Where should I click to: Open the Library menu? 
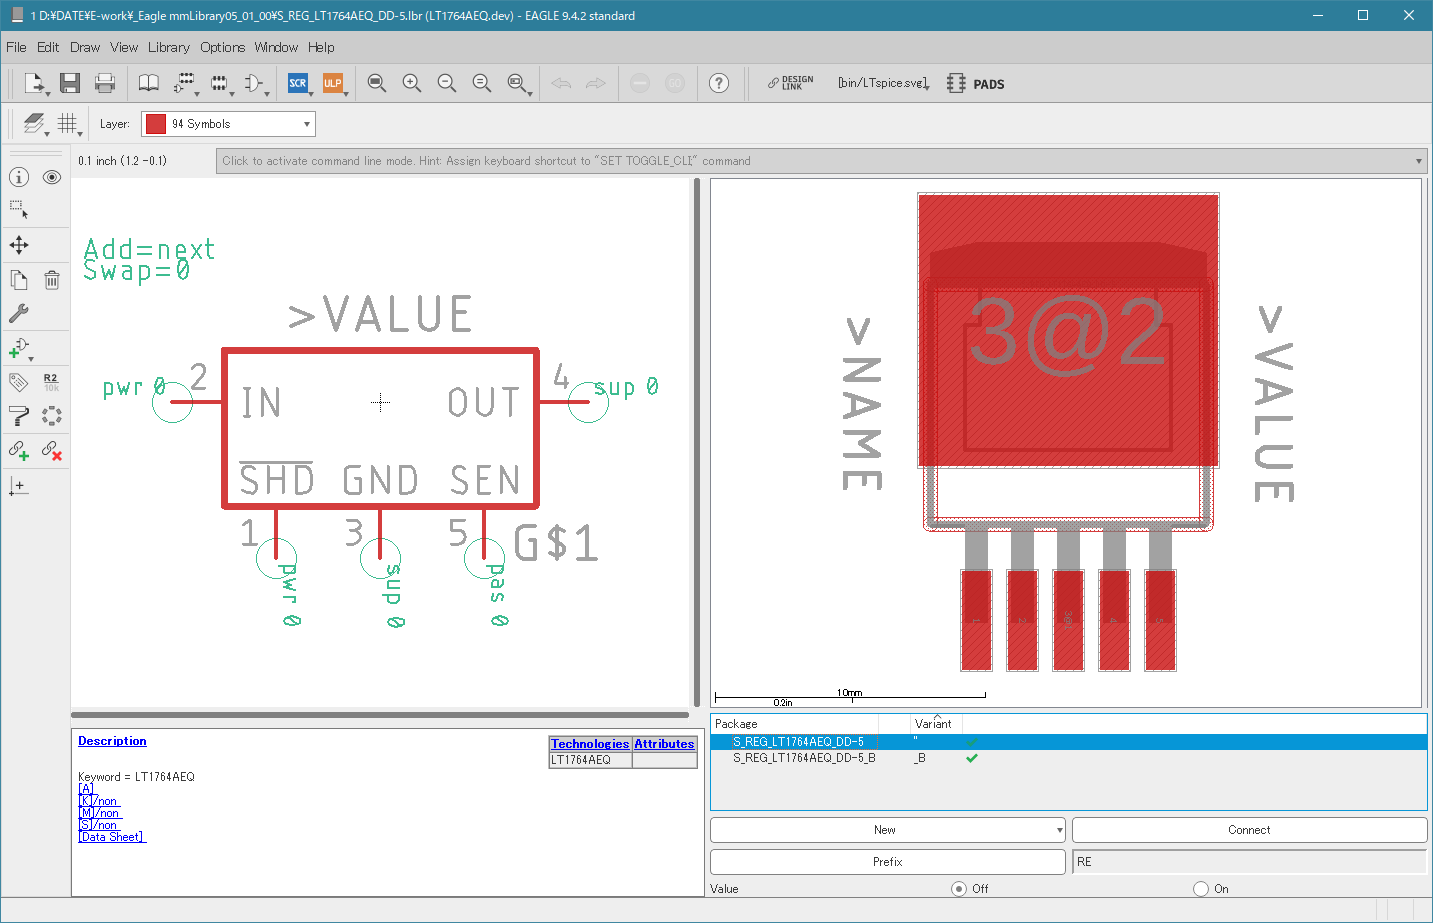click(x=168, y=47)
